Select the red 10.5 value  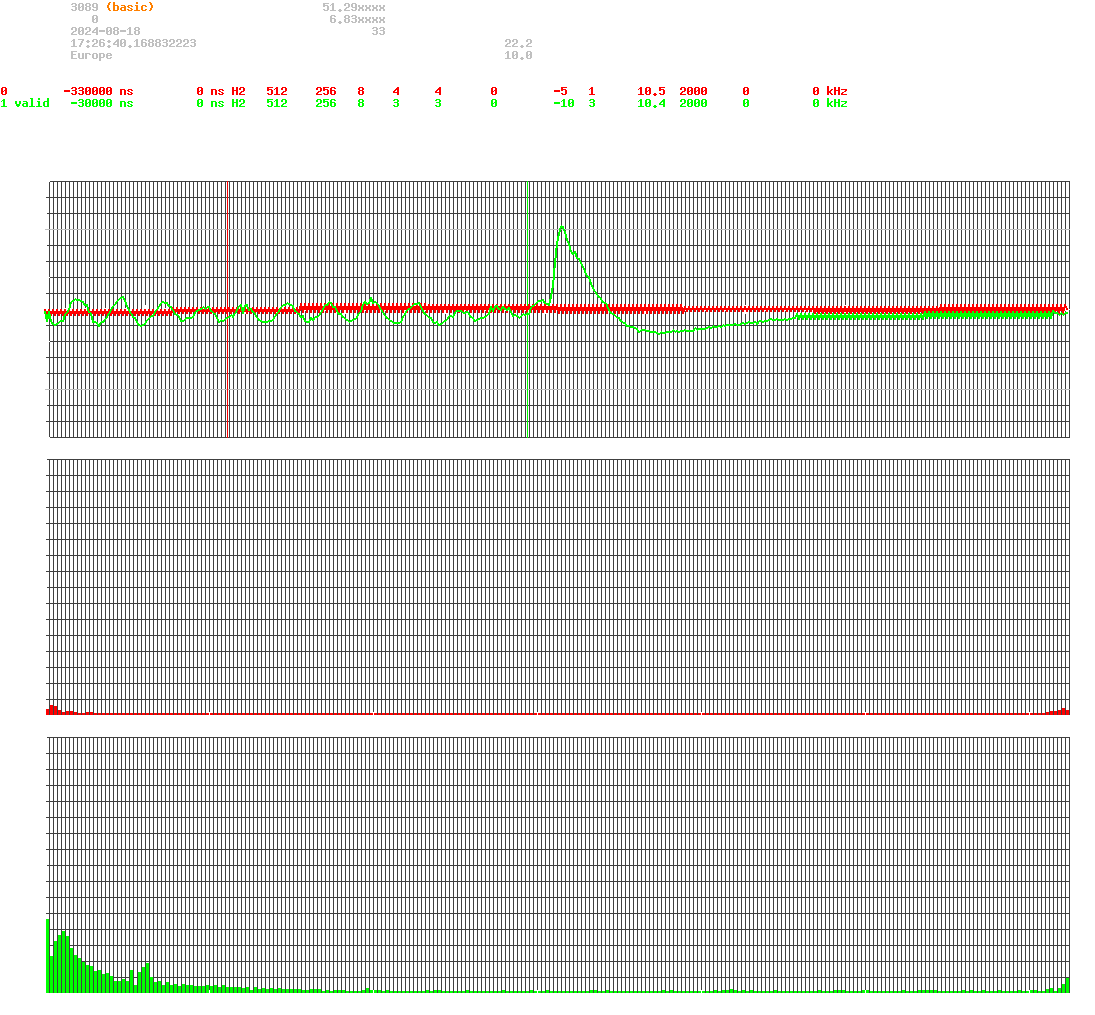coord(652,92)
